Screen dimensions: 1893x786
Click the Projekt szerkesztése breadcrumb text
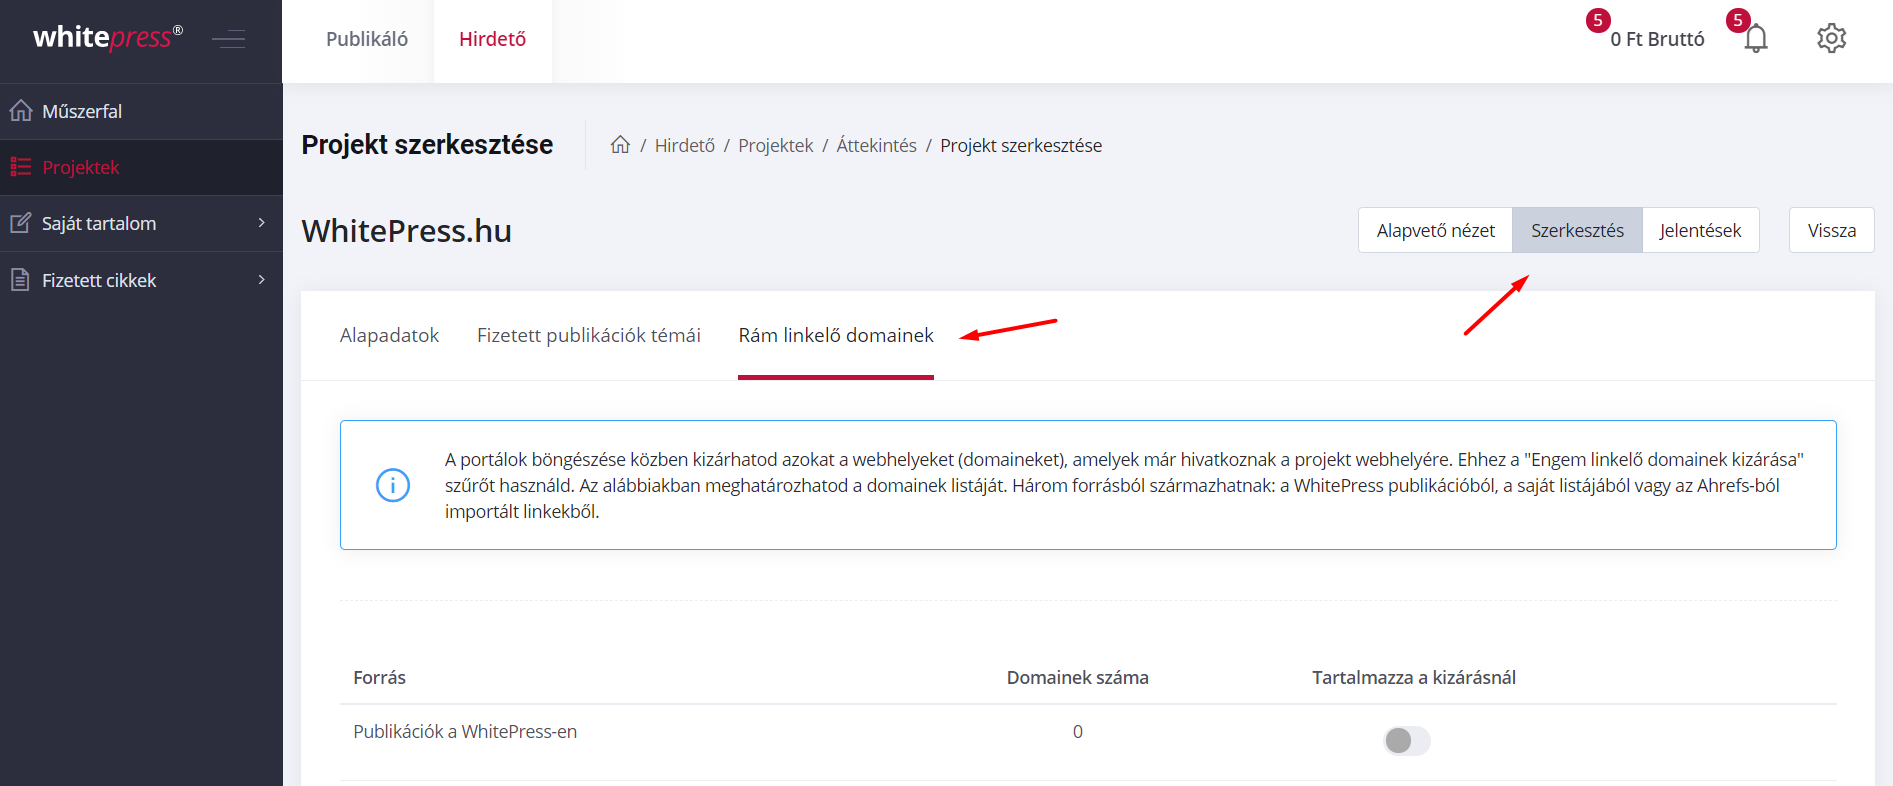(x=1021, y=145)
